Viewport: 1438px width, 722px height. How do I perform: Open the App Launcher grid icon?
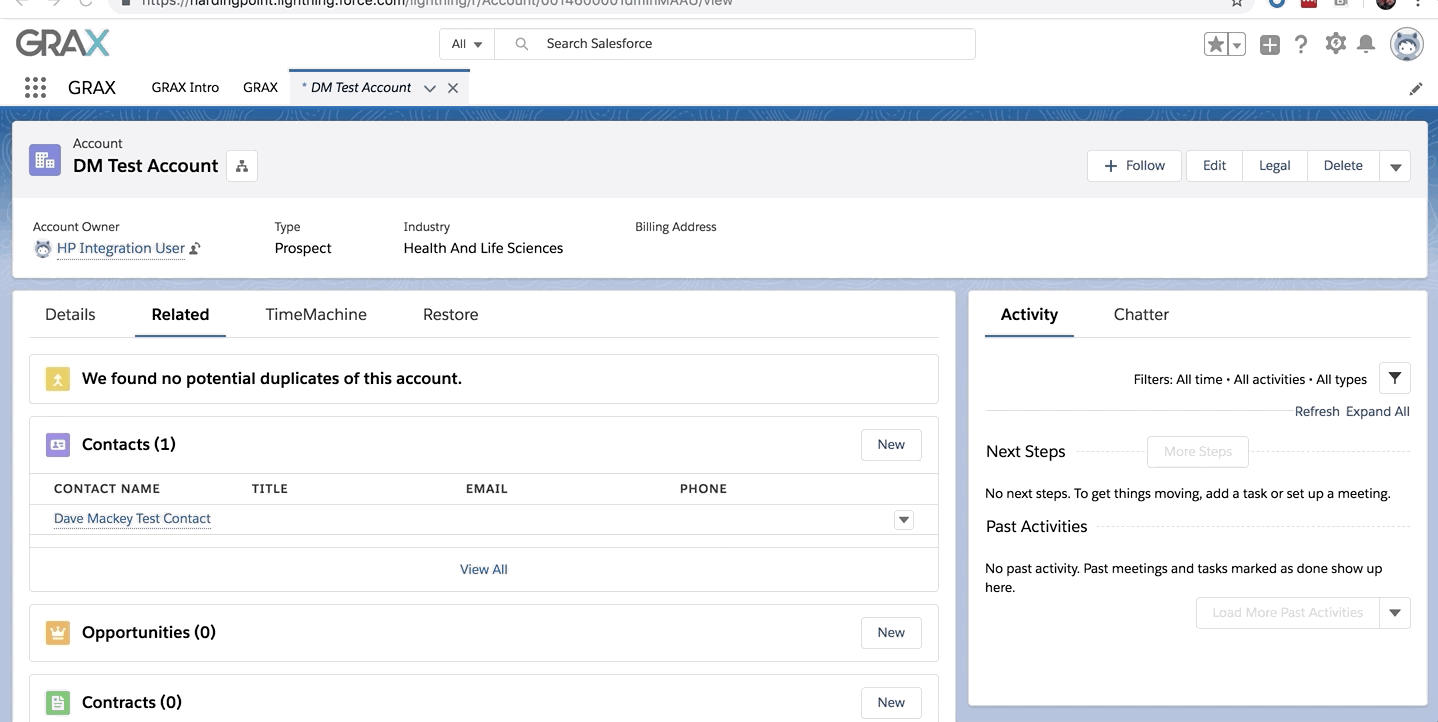click(x=35, y=88)
